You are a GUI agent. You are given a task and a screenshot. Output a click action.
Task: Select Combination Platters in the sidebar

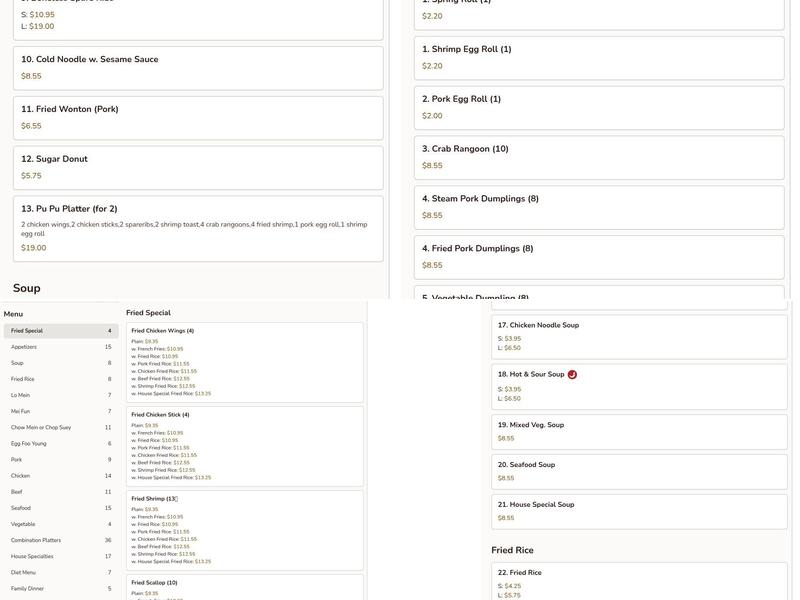click(x=60, y=540)
